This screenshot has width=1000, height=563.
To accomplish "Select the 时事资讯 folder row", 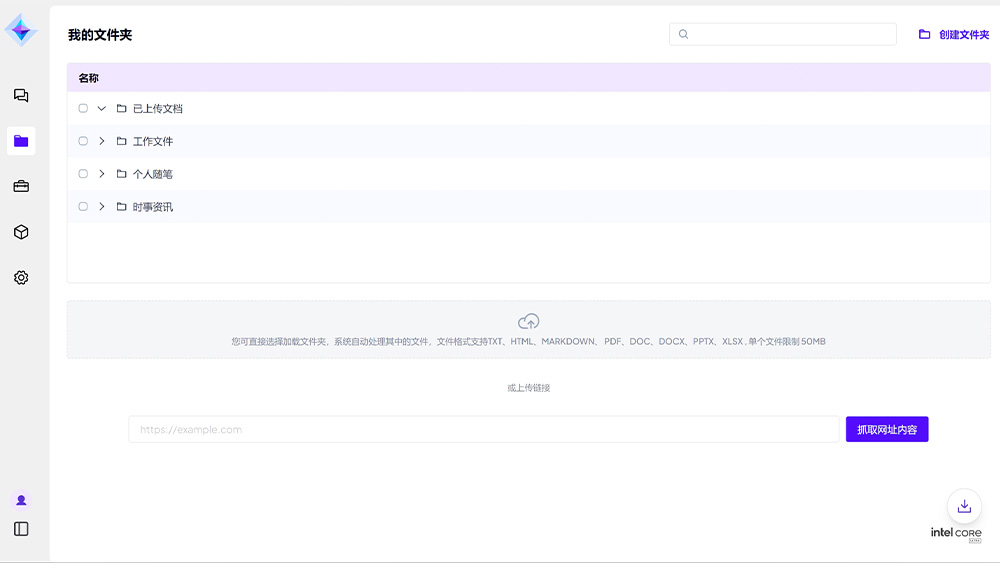I will point(153,207).
